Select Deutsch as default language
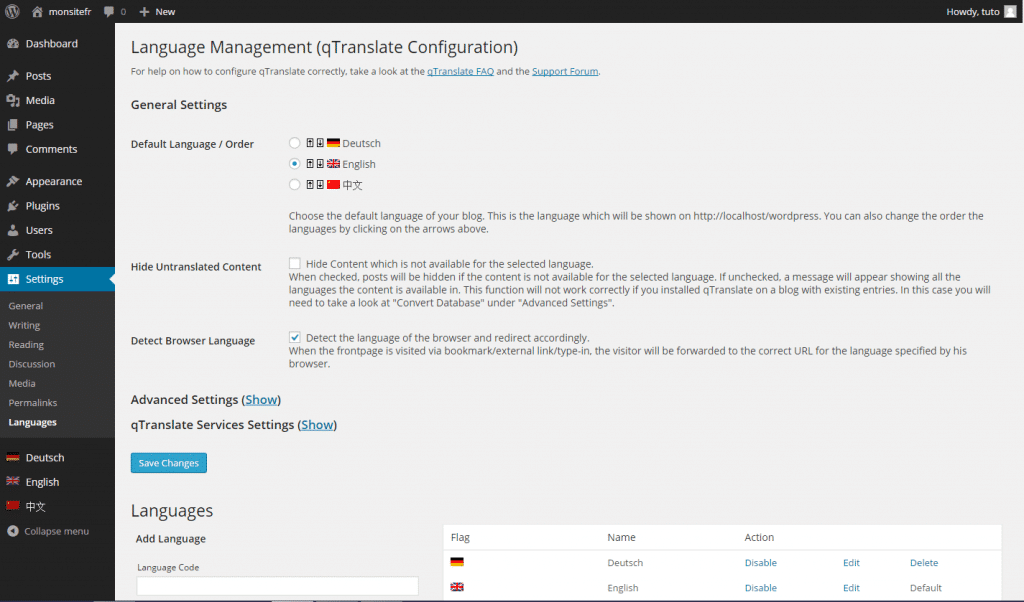The height and width of the screenshot is (602, 1024). pos(295,143)
